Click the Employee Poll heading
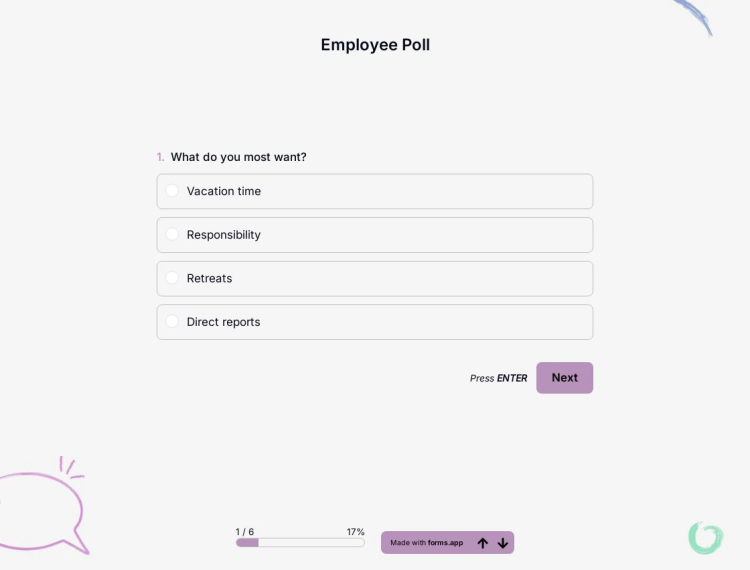 375,45
